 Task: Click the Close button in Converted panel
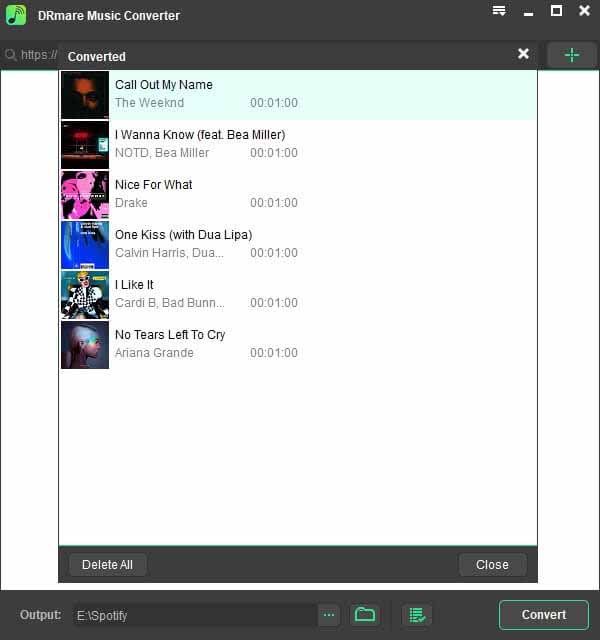click(492, 564)
